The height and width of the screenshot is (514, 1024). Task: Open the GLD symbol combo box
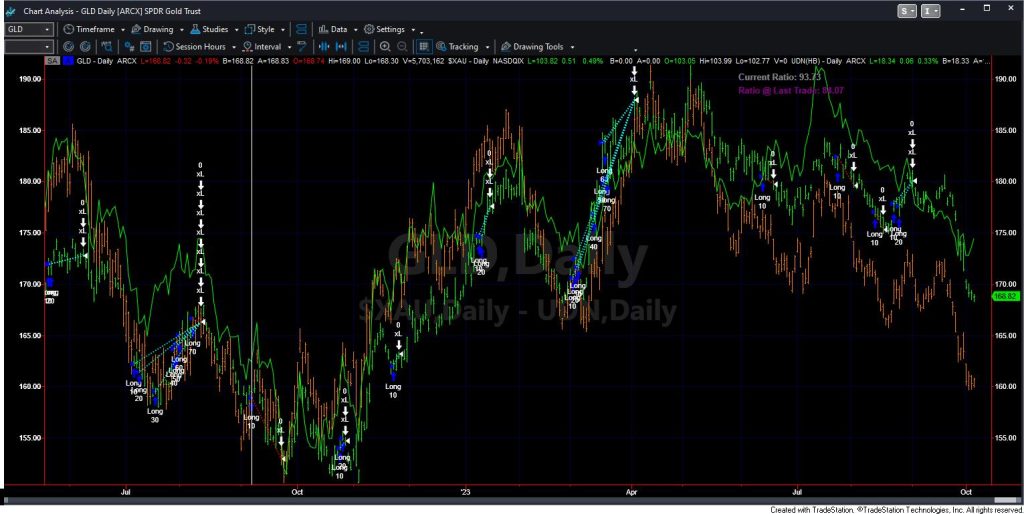[x=29, y=29]
